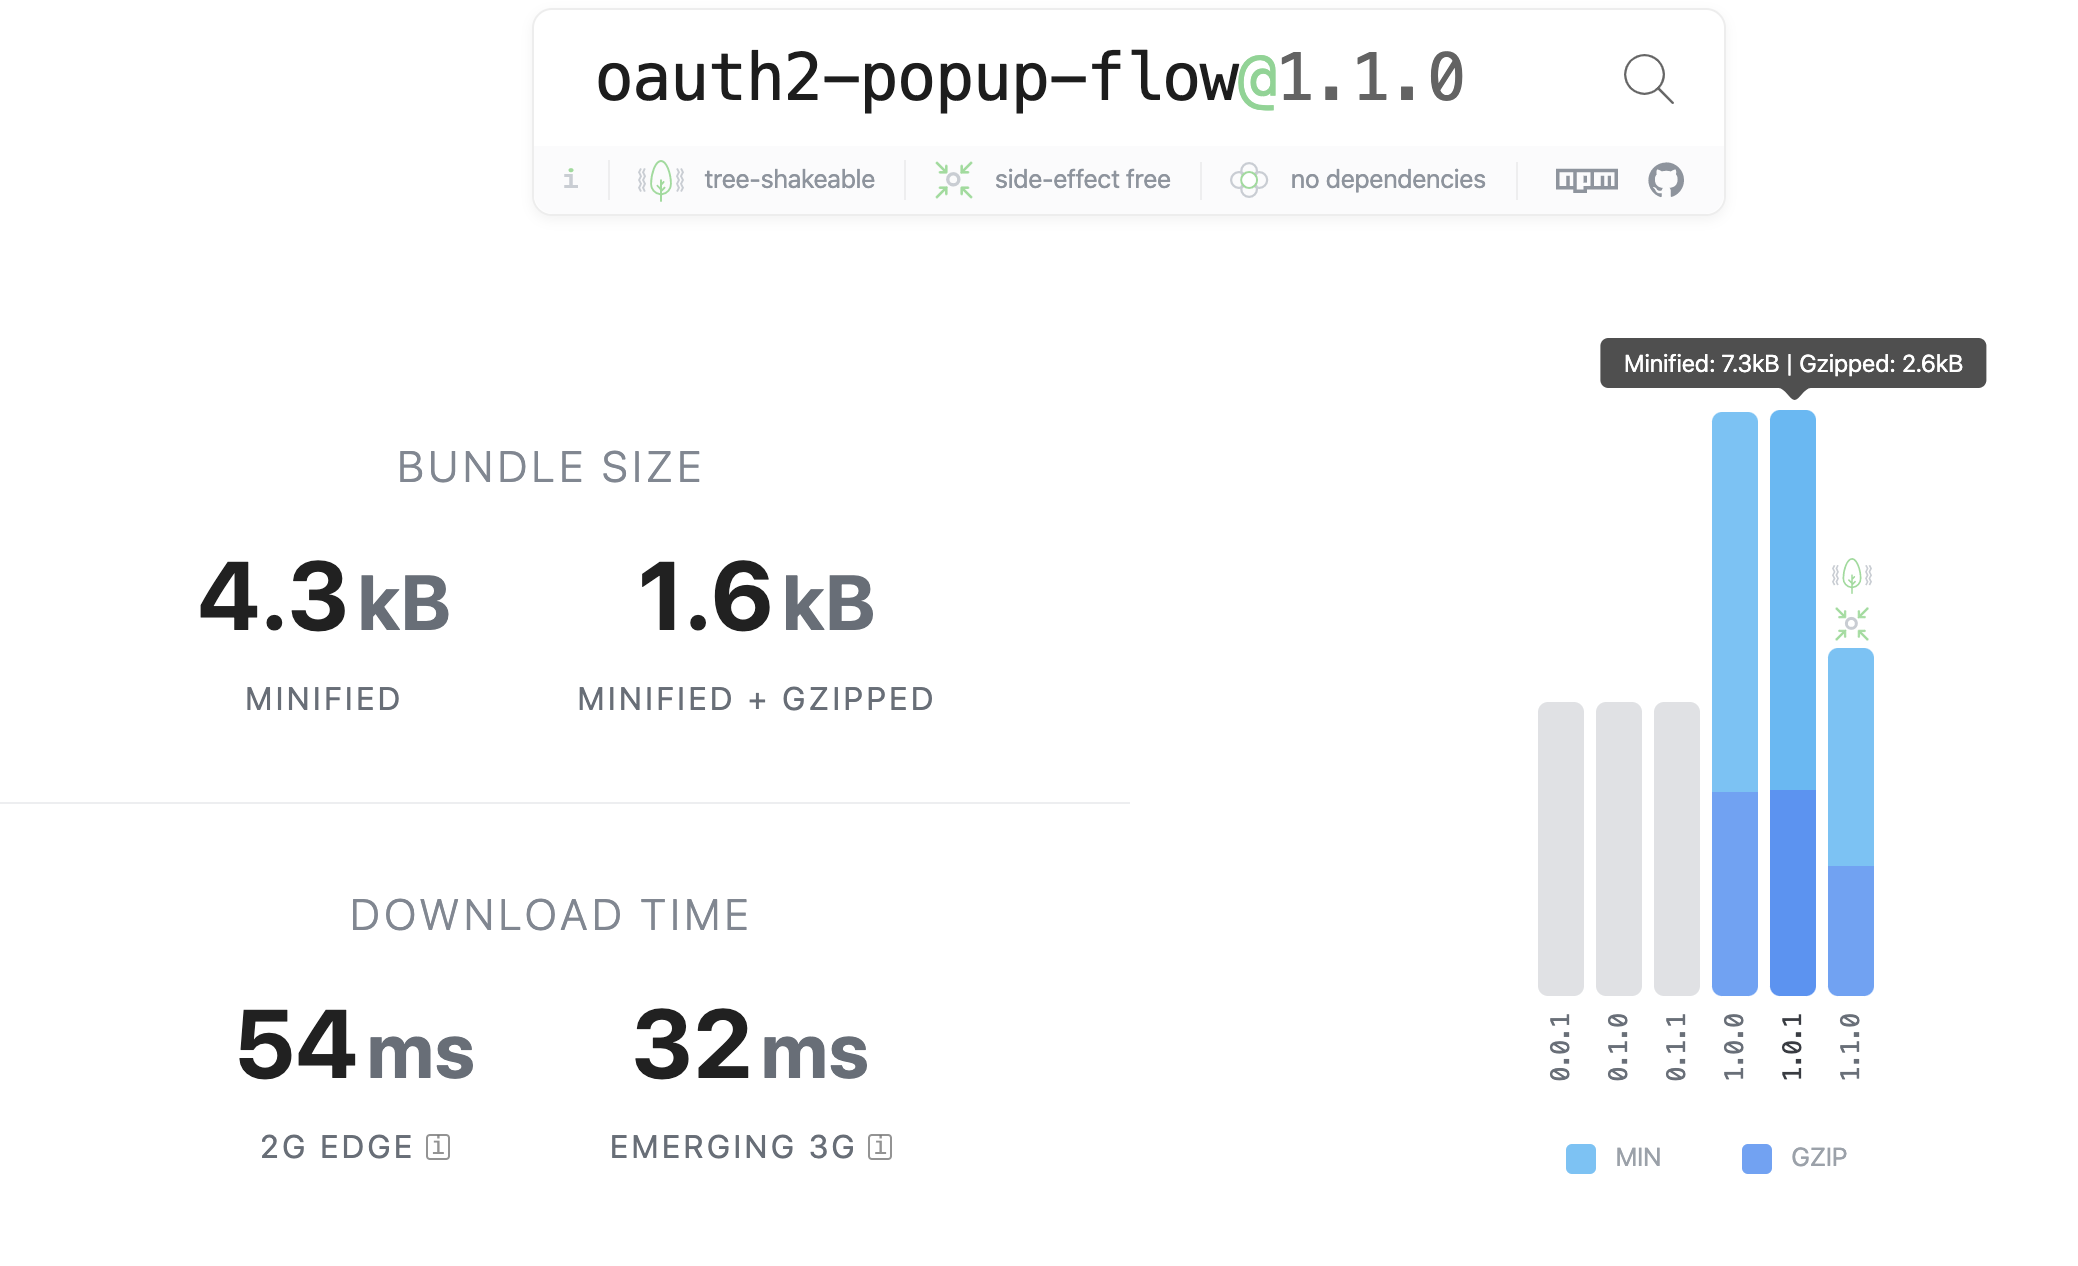The image size is (2078, 1266).
Task: Open the GitHub repository icon
Action: [x=1666, y=180]
